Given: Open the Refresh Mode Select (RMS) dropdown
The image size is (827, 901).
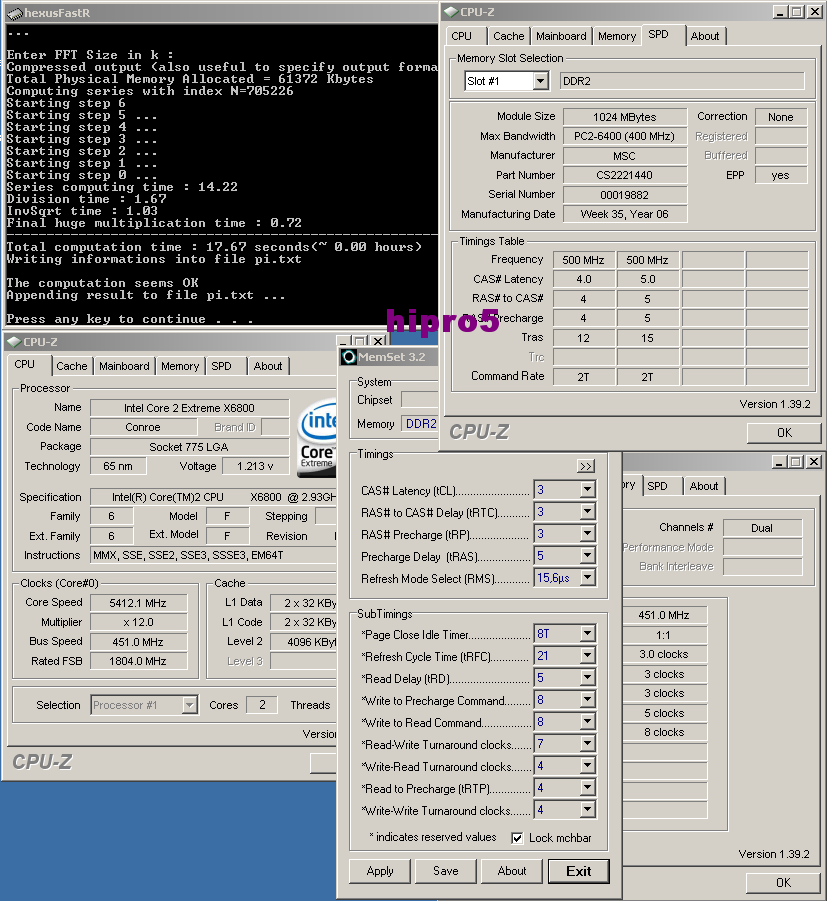Looking at the screenshot, I should (587, 577).
